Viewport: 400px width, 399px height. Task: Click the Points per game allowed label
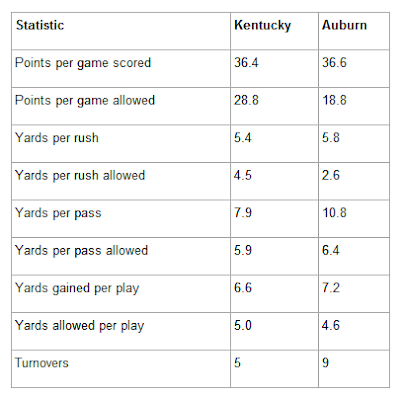pos(85,101)
